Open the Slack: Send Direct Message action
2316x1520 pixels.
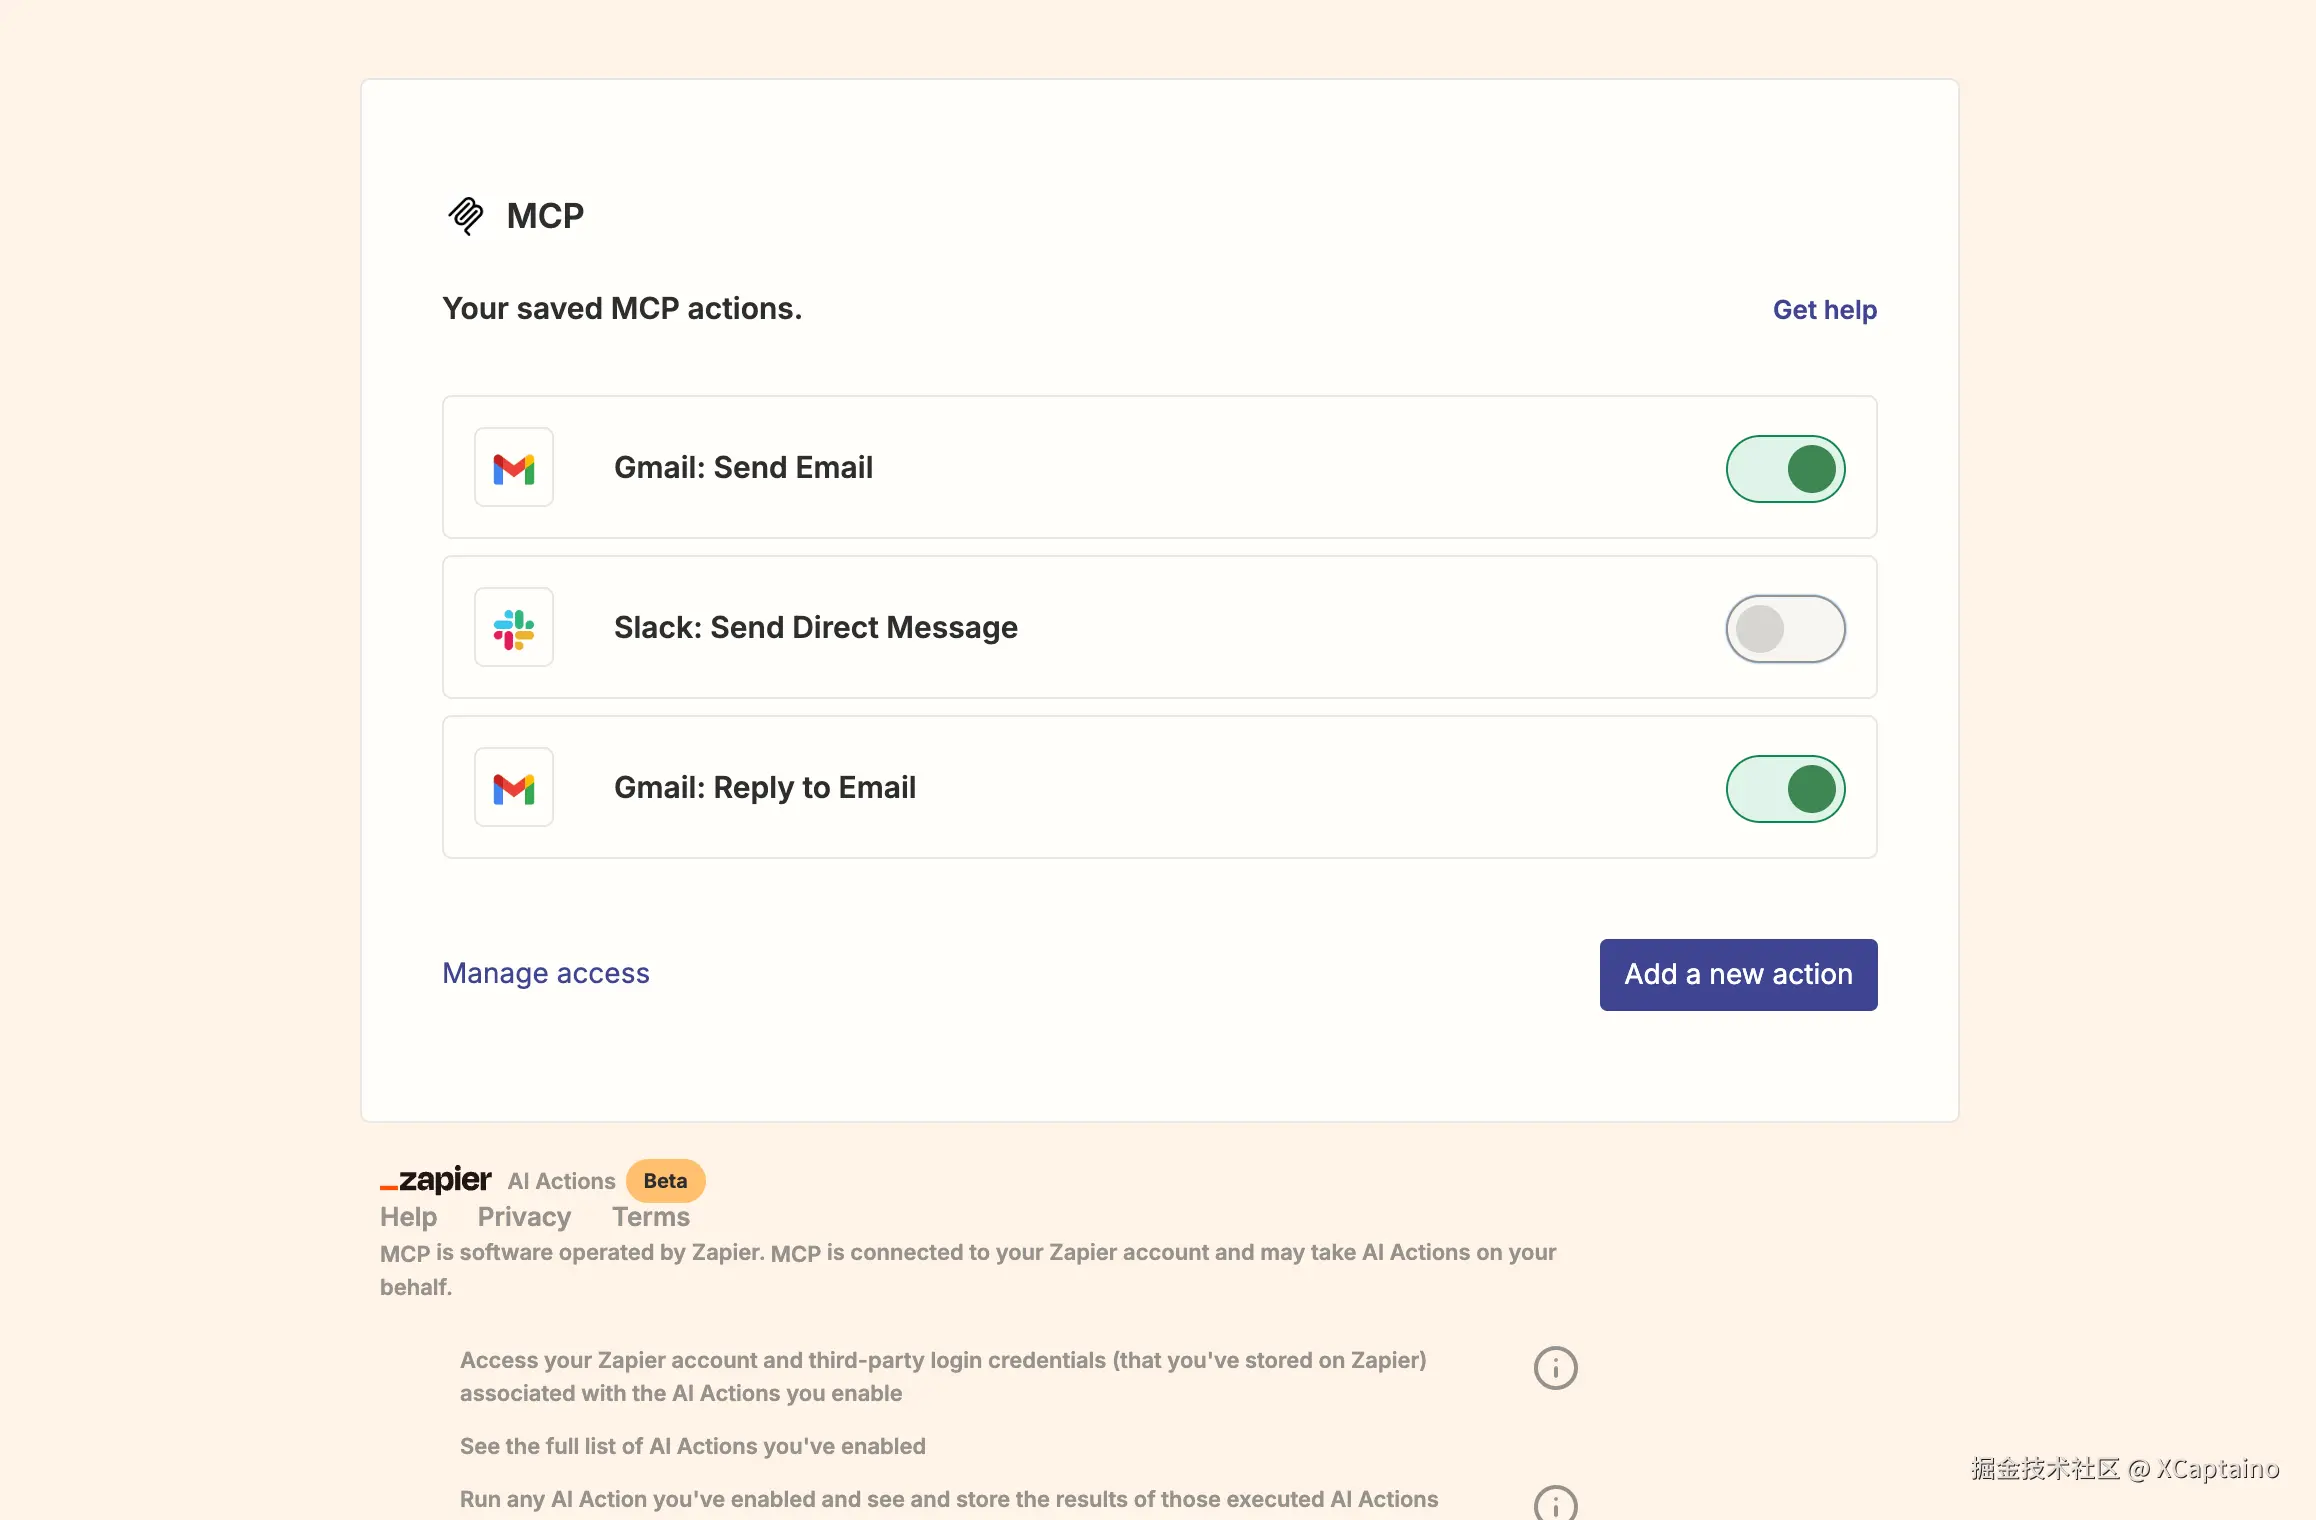coord(815,628)
